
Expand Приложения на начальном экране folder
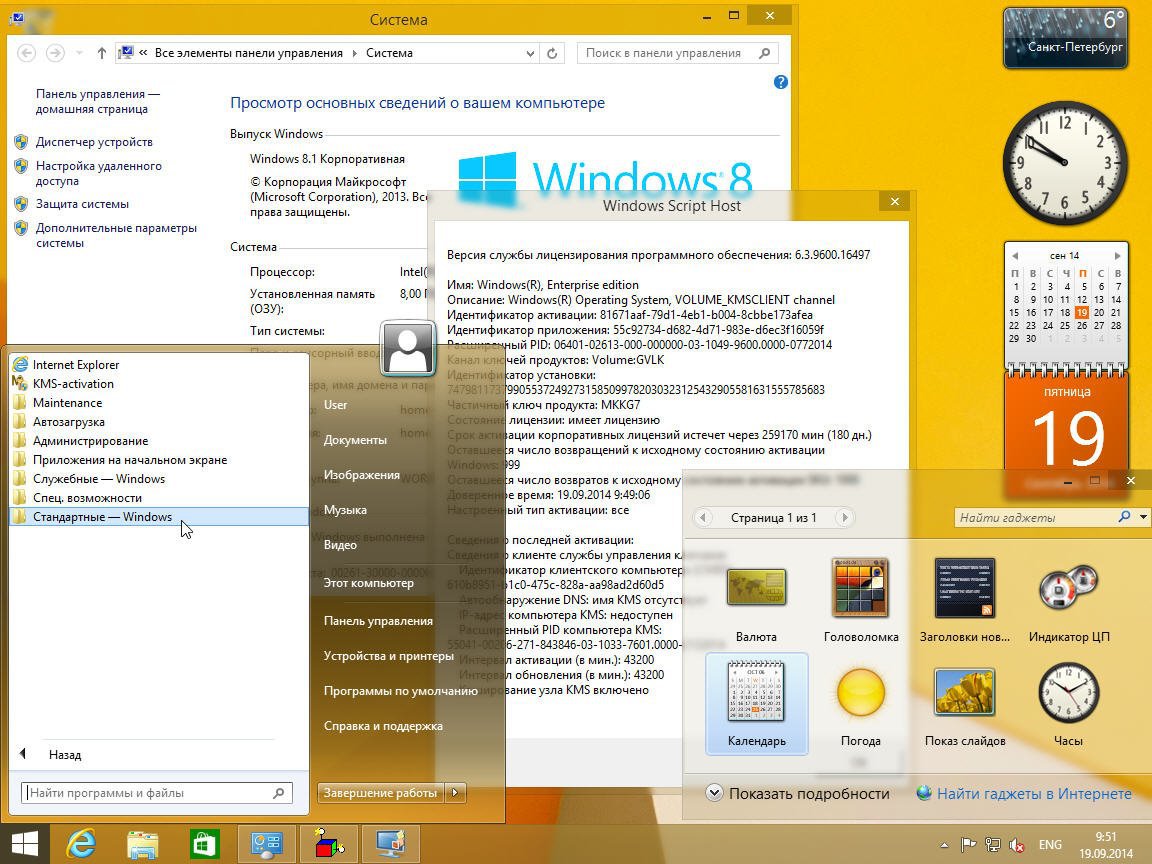[x=159, y=460]
